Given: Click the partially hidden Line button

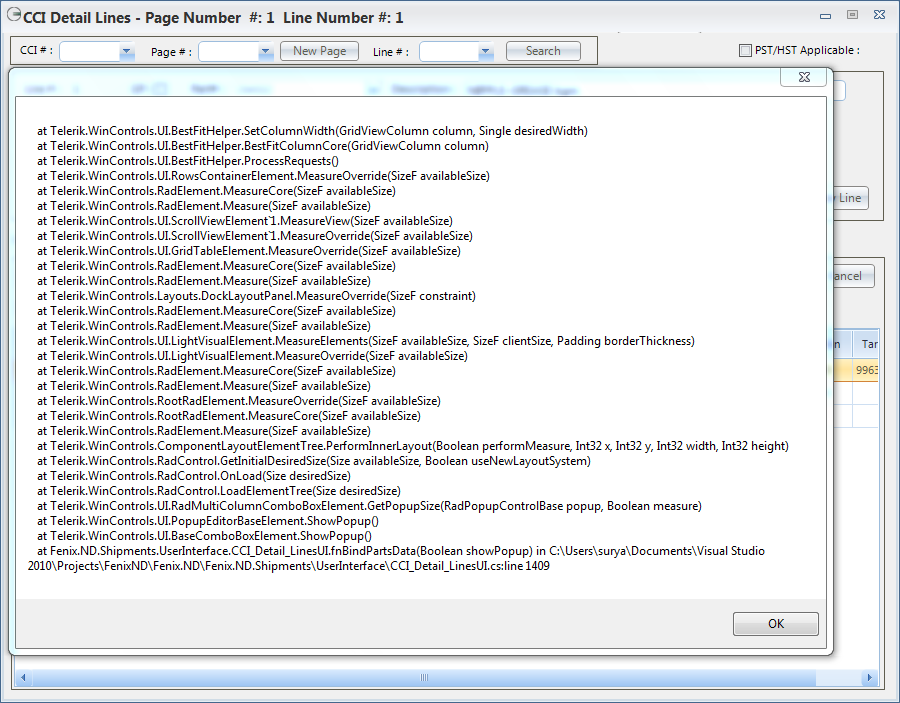Looking at the screenshot, I should pyautogui.click(x=850, y=198).
